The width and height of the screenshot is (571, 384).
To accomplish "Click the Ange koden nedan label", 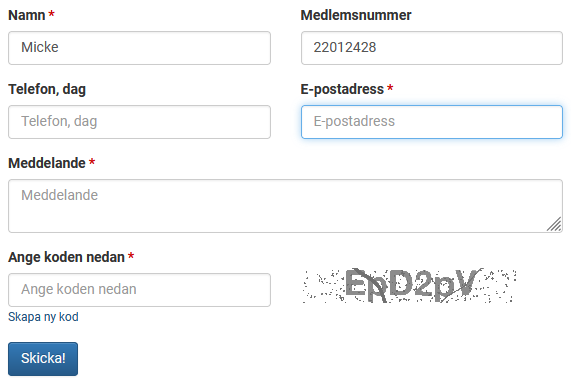I will (x=67, y=257).
